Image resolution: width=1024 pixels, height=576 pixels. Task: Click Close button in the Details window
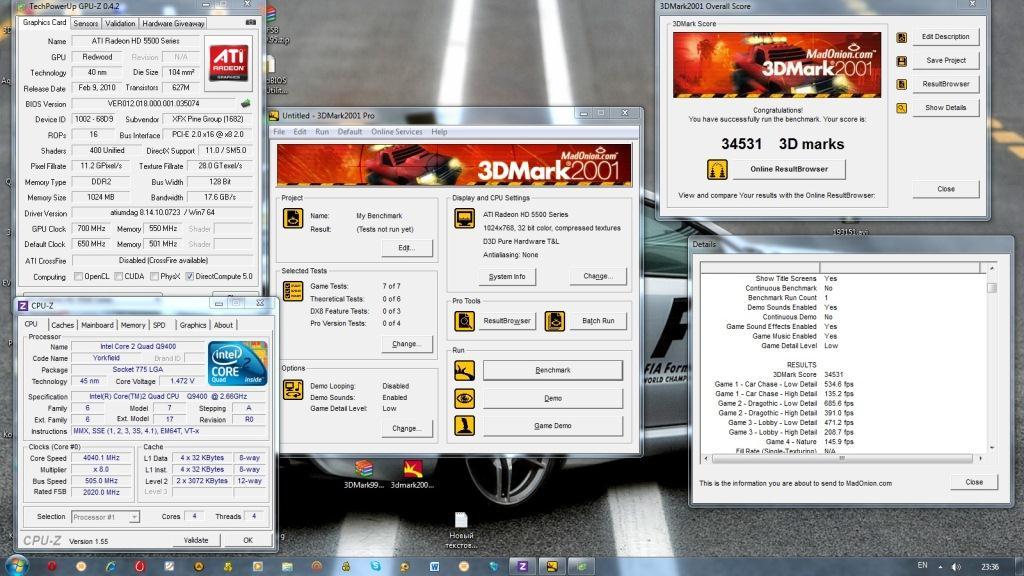tap(974, 483)
